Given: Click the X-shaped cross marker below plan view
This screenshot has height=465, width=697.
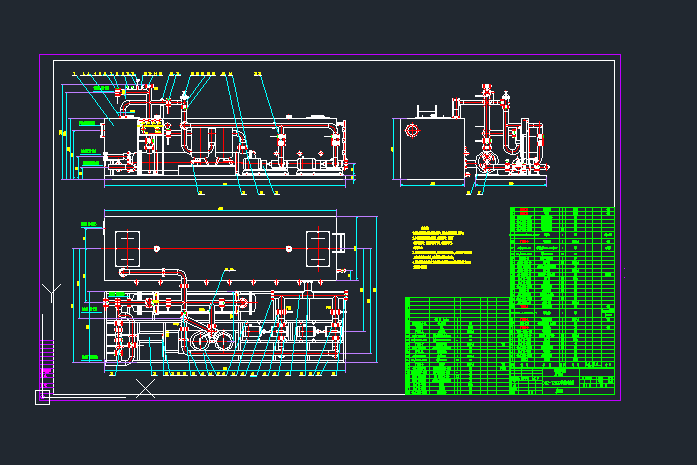Looking at the screenshot, I should [146, 388].
